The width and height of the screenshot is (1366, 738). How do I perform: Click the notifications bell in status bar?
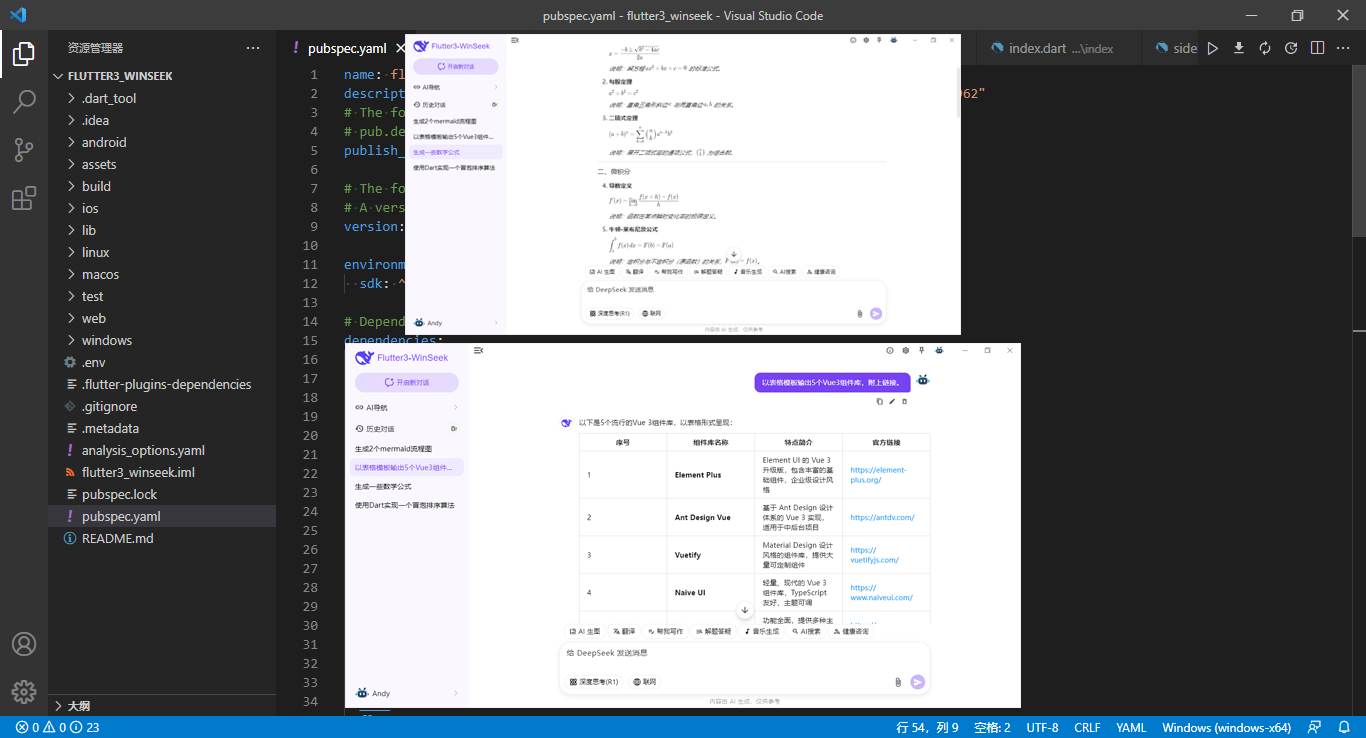1342,727
